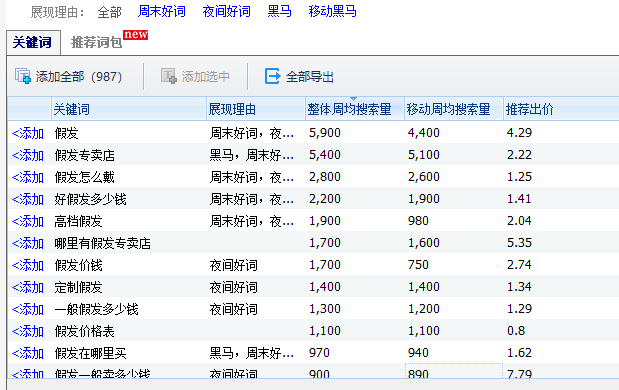Viewport: 619px width, 390px height.
Task: Add keyword 哪里有假发专卖店 via <添加
Action: [x=28, y=244]
